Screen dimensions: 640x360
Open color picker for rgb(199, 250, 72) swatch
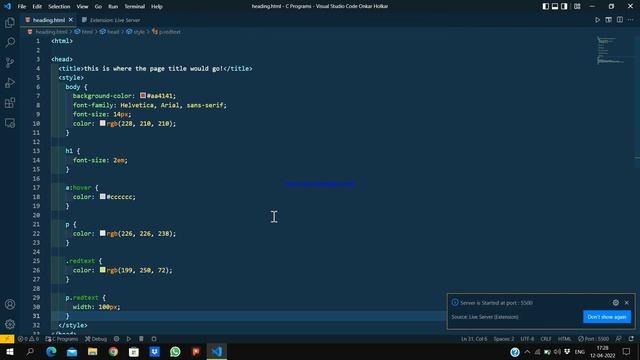pyautogui.click(x=102, y=270)
